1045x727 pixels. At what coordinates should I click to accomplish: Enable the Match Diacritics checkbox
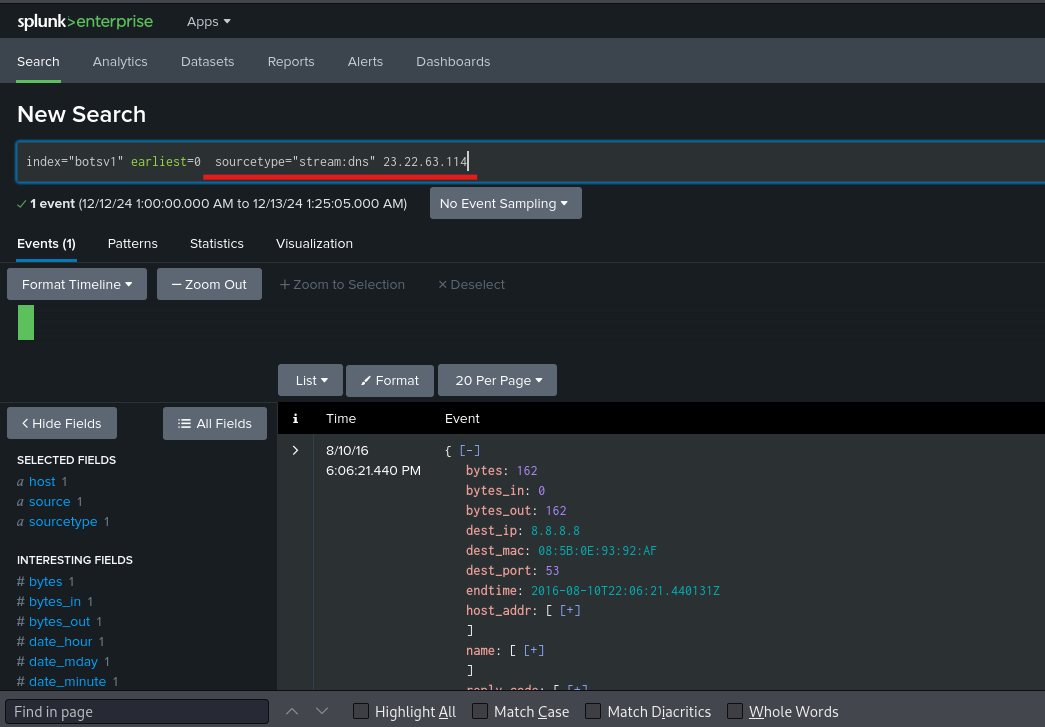pyautogui.click(x=593, y=712)
